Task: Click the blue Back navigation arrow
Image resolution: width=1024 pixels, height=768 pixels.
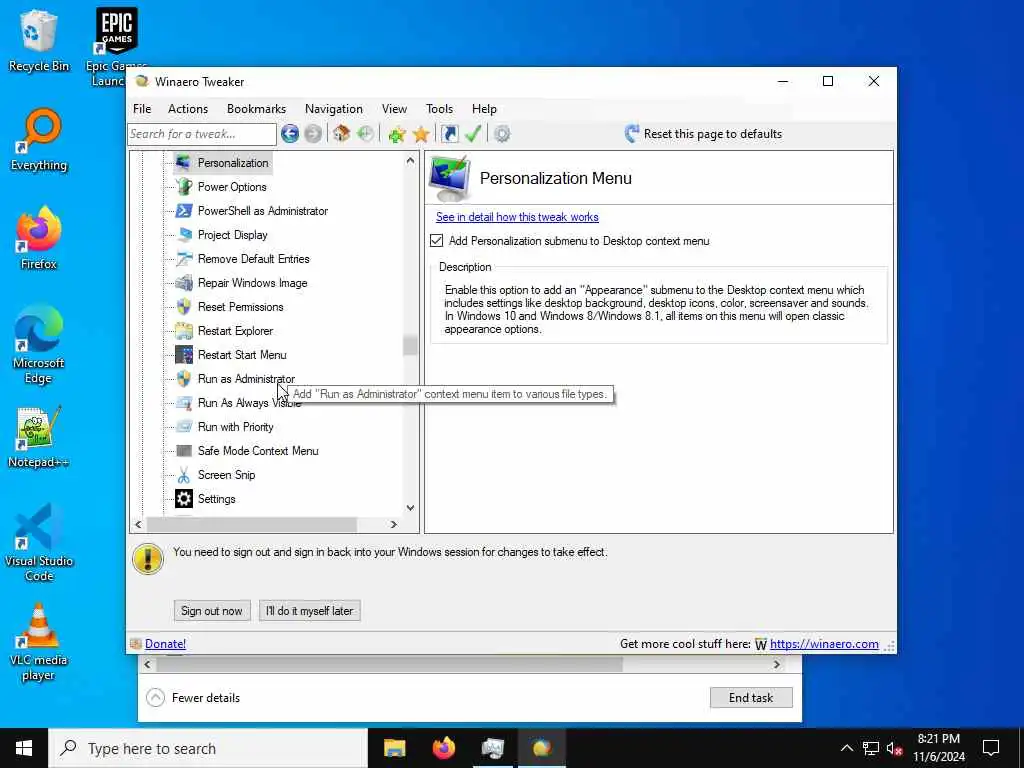Action: pos(290,134)
